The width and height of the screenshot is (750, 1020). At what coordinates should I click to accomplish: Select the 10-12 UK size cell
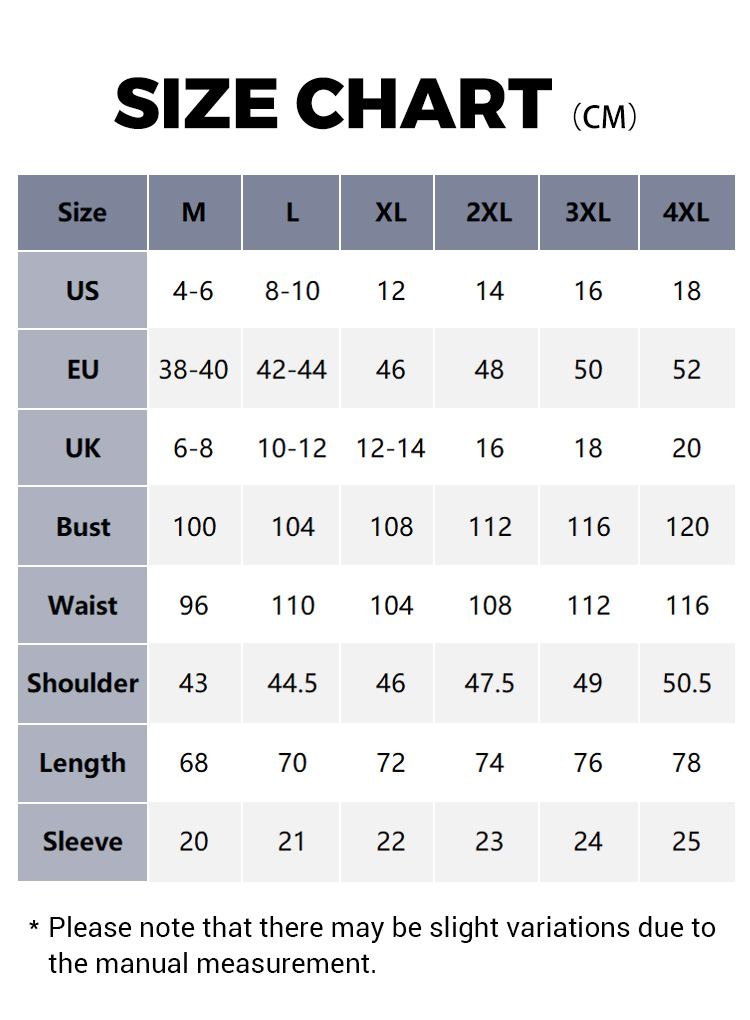292,449
